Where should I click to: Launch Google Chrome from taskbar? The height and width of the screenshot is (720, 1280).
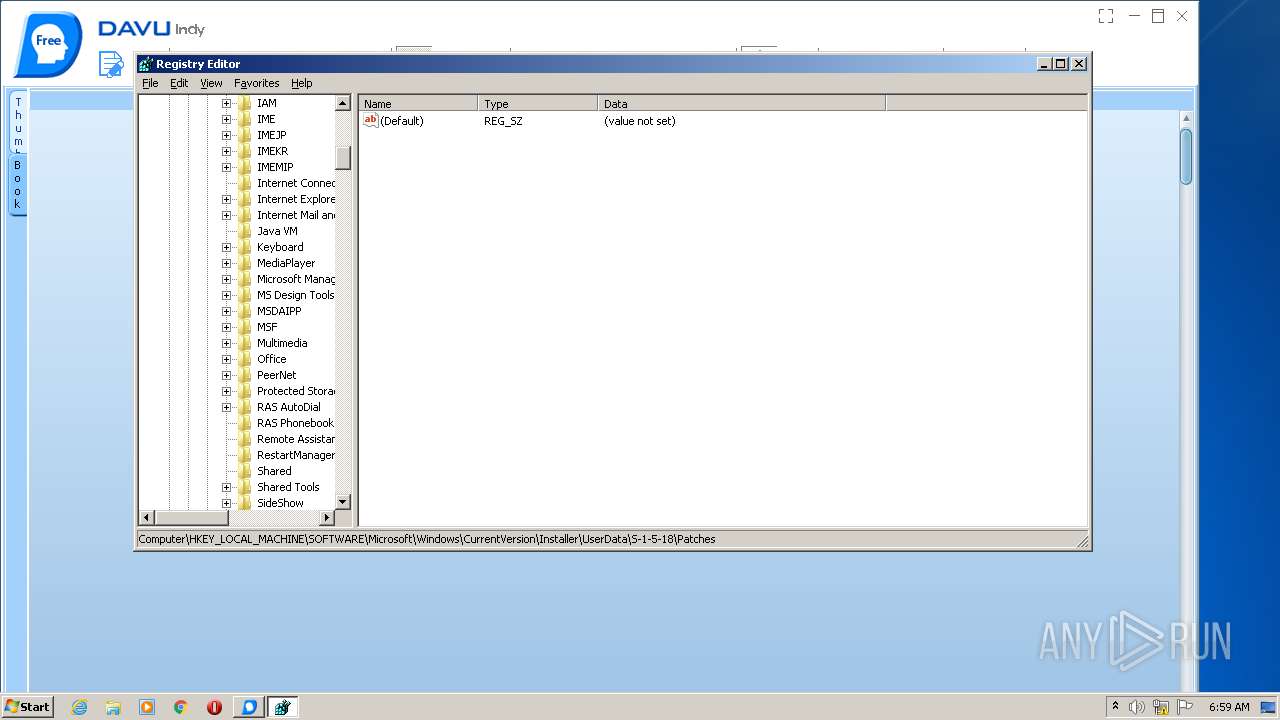pos(181,707)
